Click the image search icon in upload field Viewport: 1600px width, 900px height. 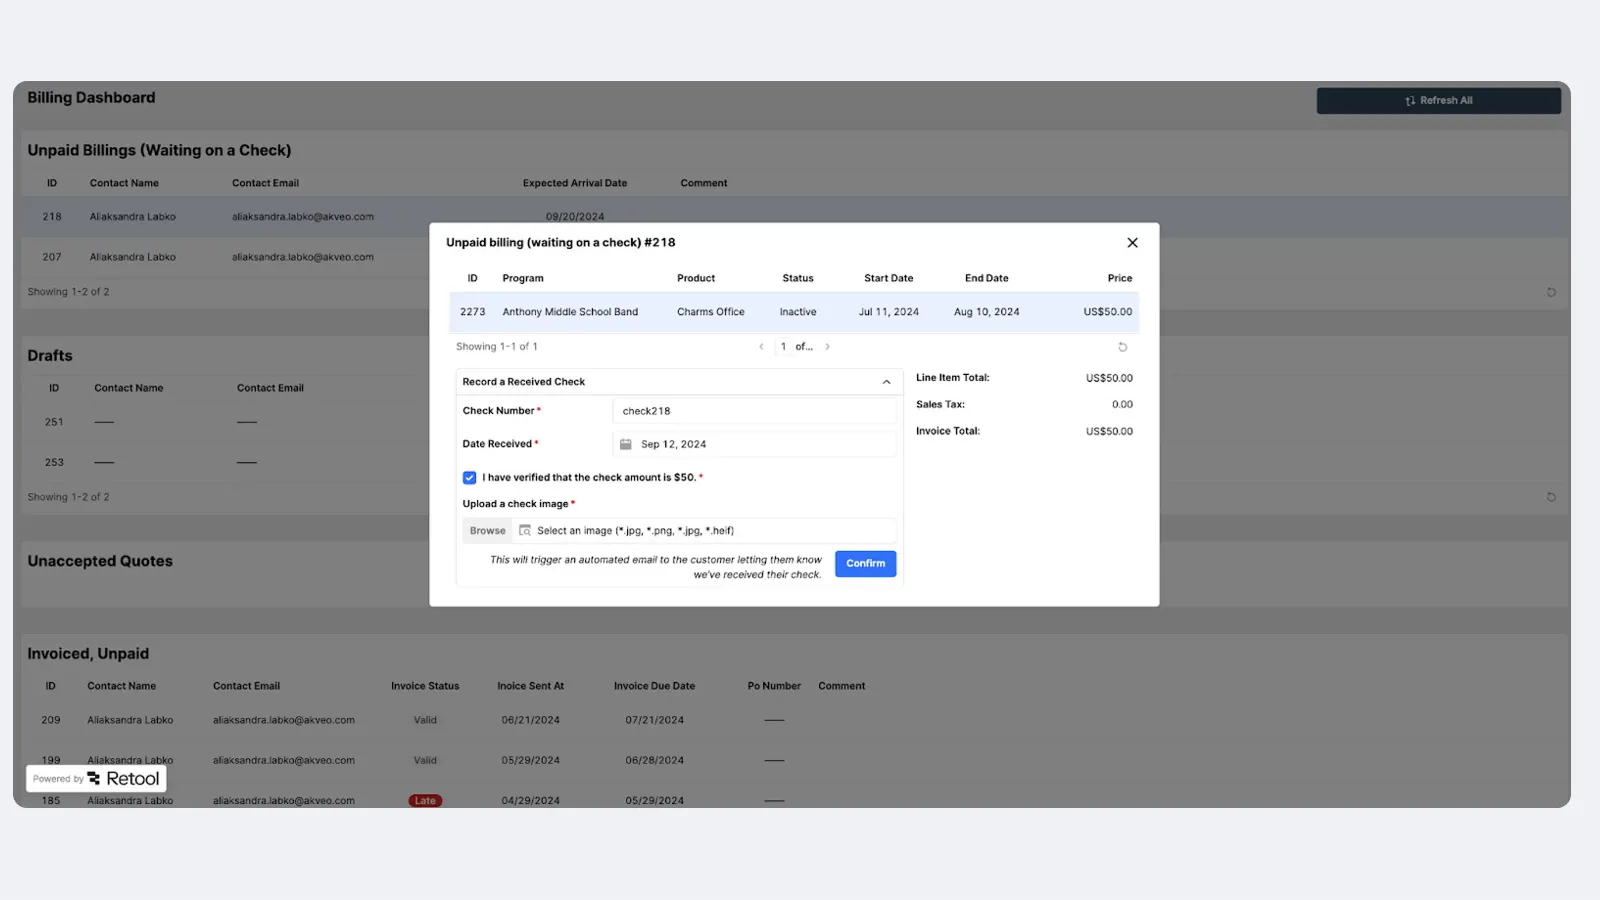pos(525,531)
